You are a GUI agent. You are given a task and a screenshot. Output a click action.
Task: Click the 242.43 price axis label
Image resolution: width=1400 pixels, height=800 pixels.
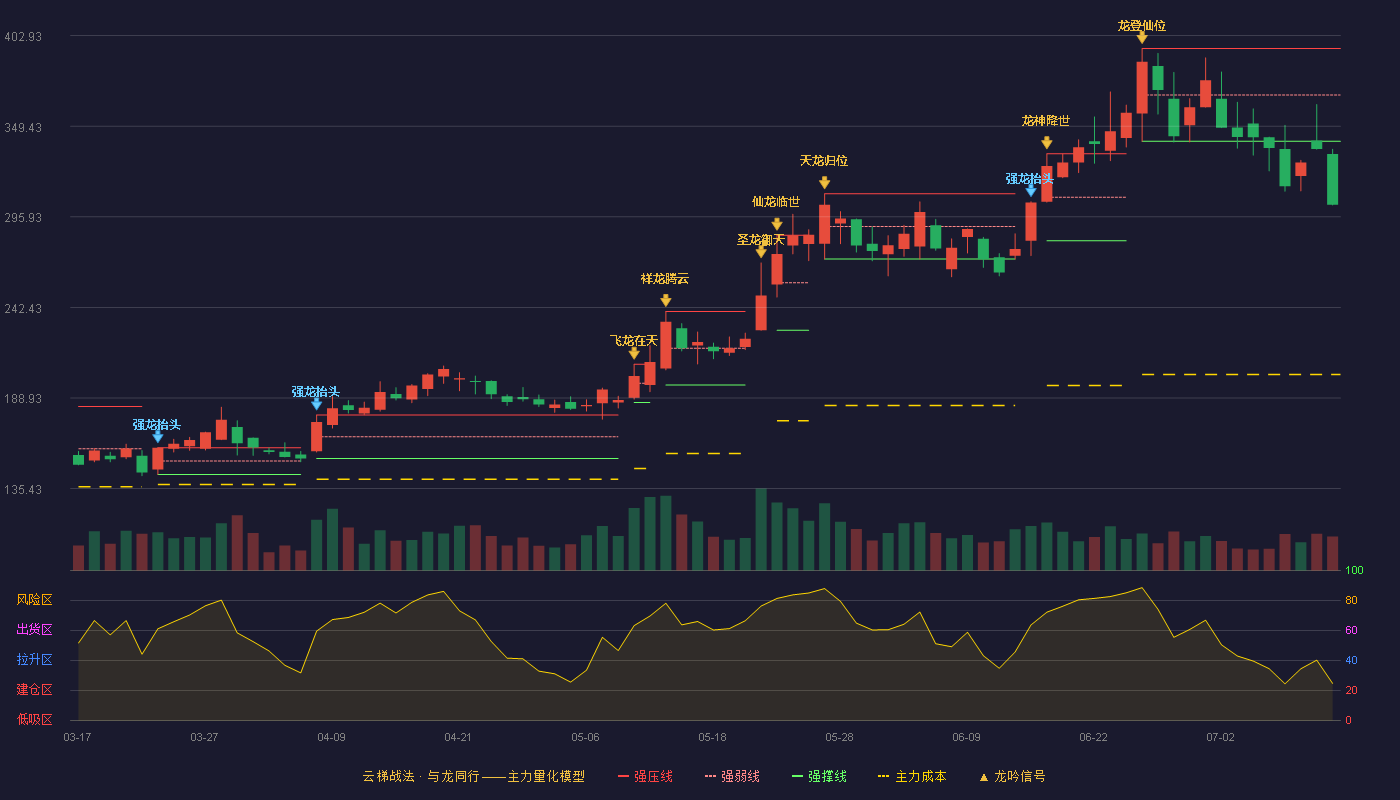(x=23, y=308)
